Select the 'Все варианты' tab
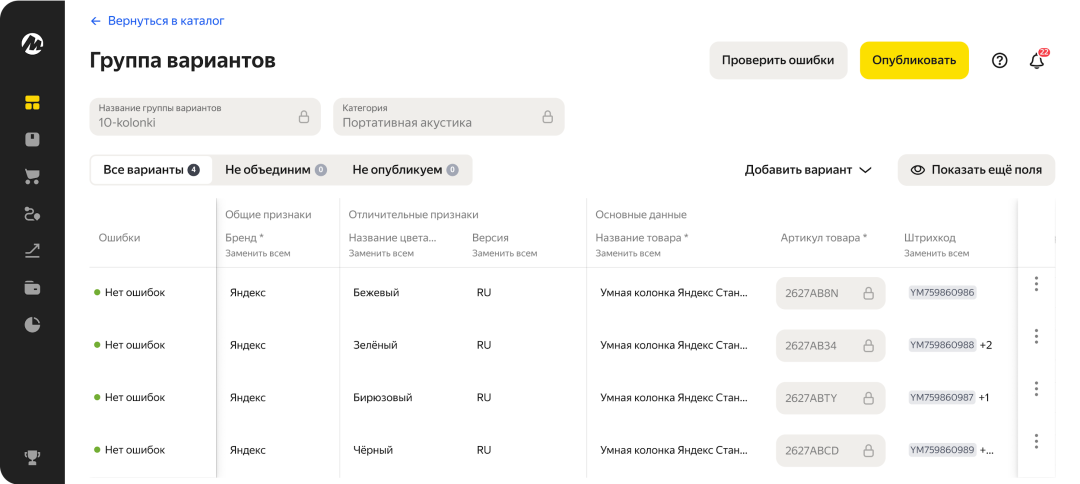1080x484 pixels. pyautogui.click(x=151, y=170)
